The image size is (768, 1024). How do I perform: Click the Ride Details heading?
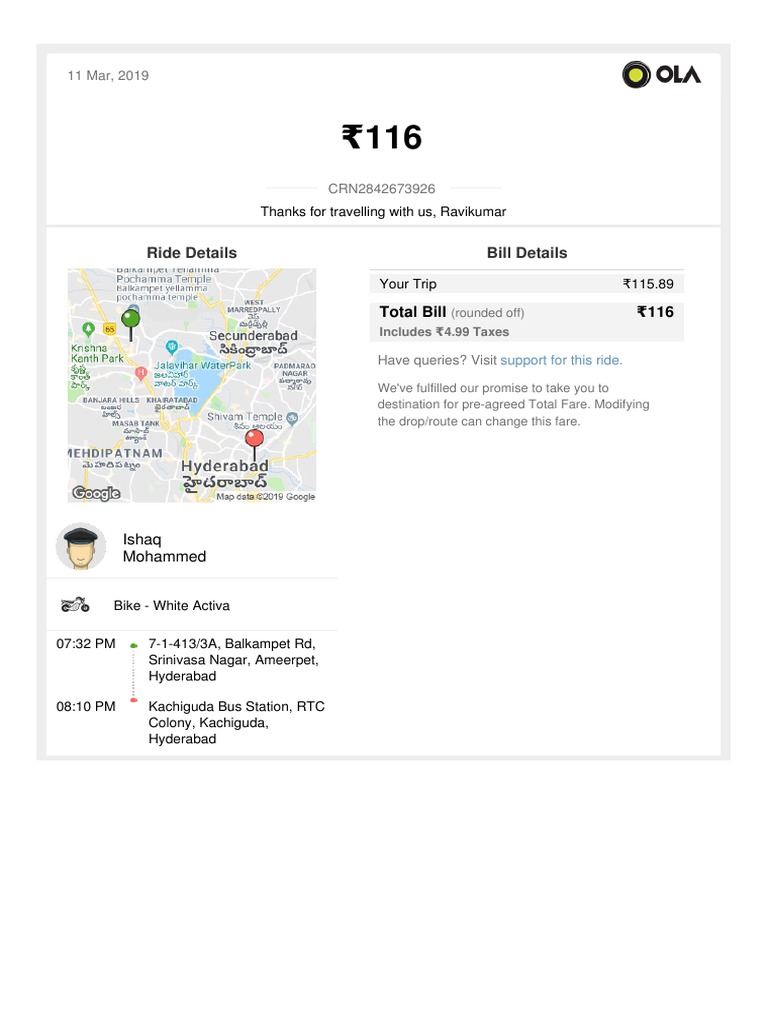point(191,253)
